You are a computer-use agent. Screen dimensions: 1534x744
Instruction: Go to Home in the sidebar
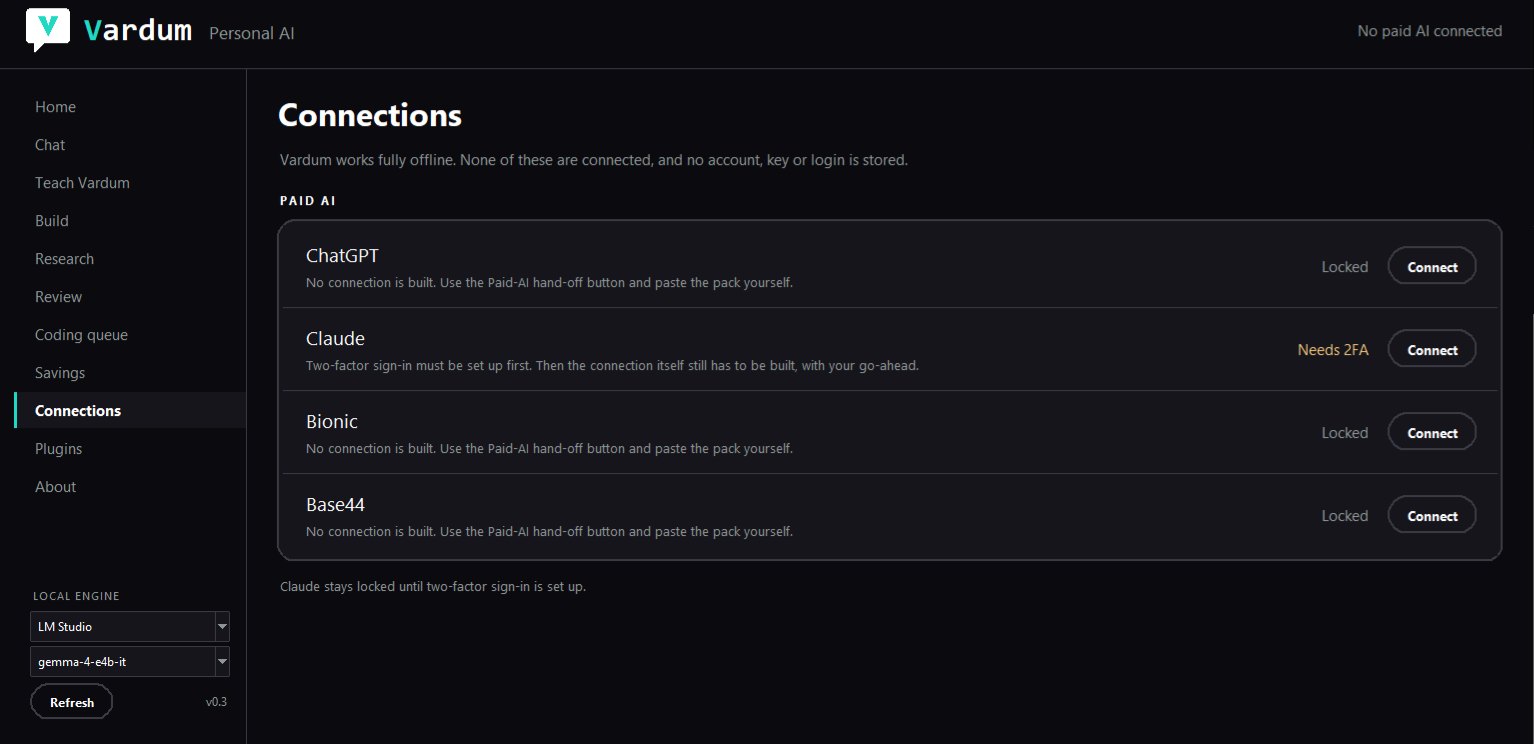click(x=55, y=107)
